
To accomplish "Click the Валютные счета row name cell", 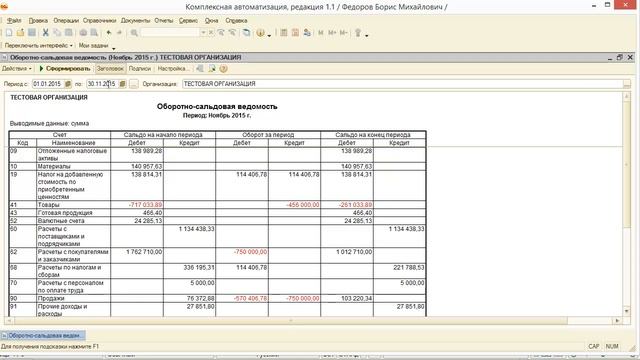I will point(73,221).
